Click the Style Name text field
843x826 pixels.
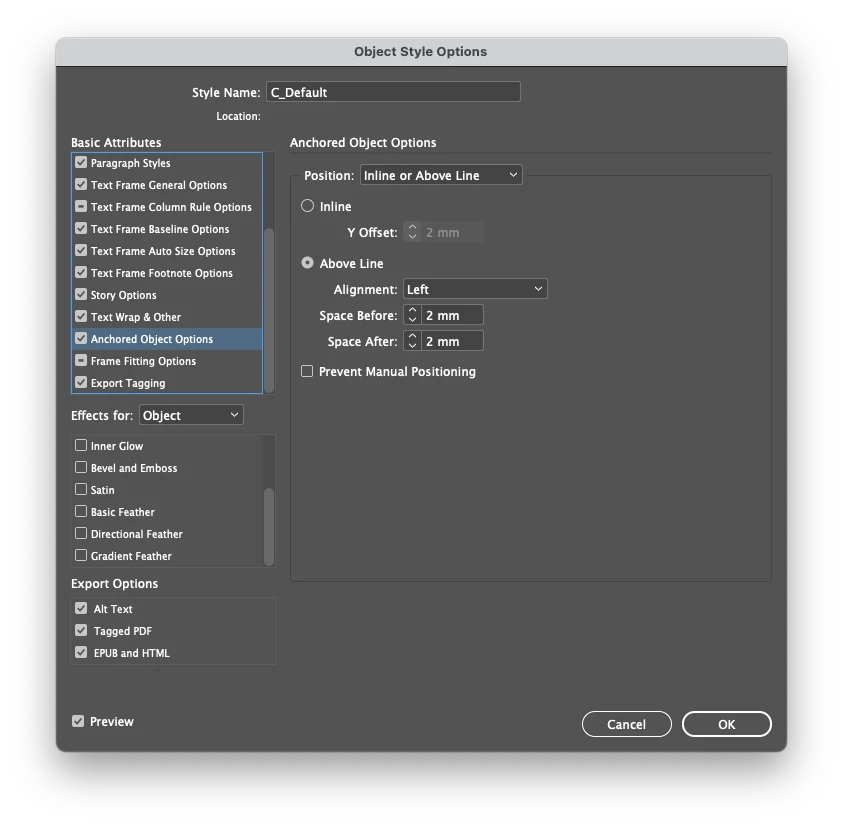[393, 92]
